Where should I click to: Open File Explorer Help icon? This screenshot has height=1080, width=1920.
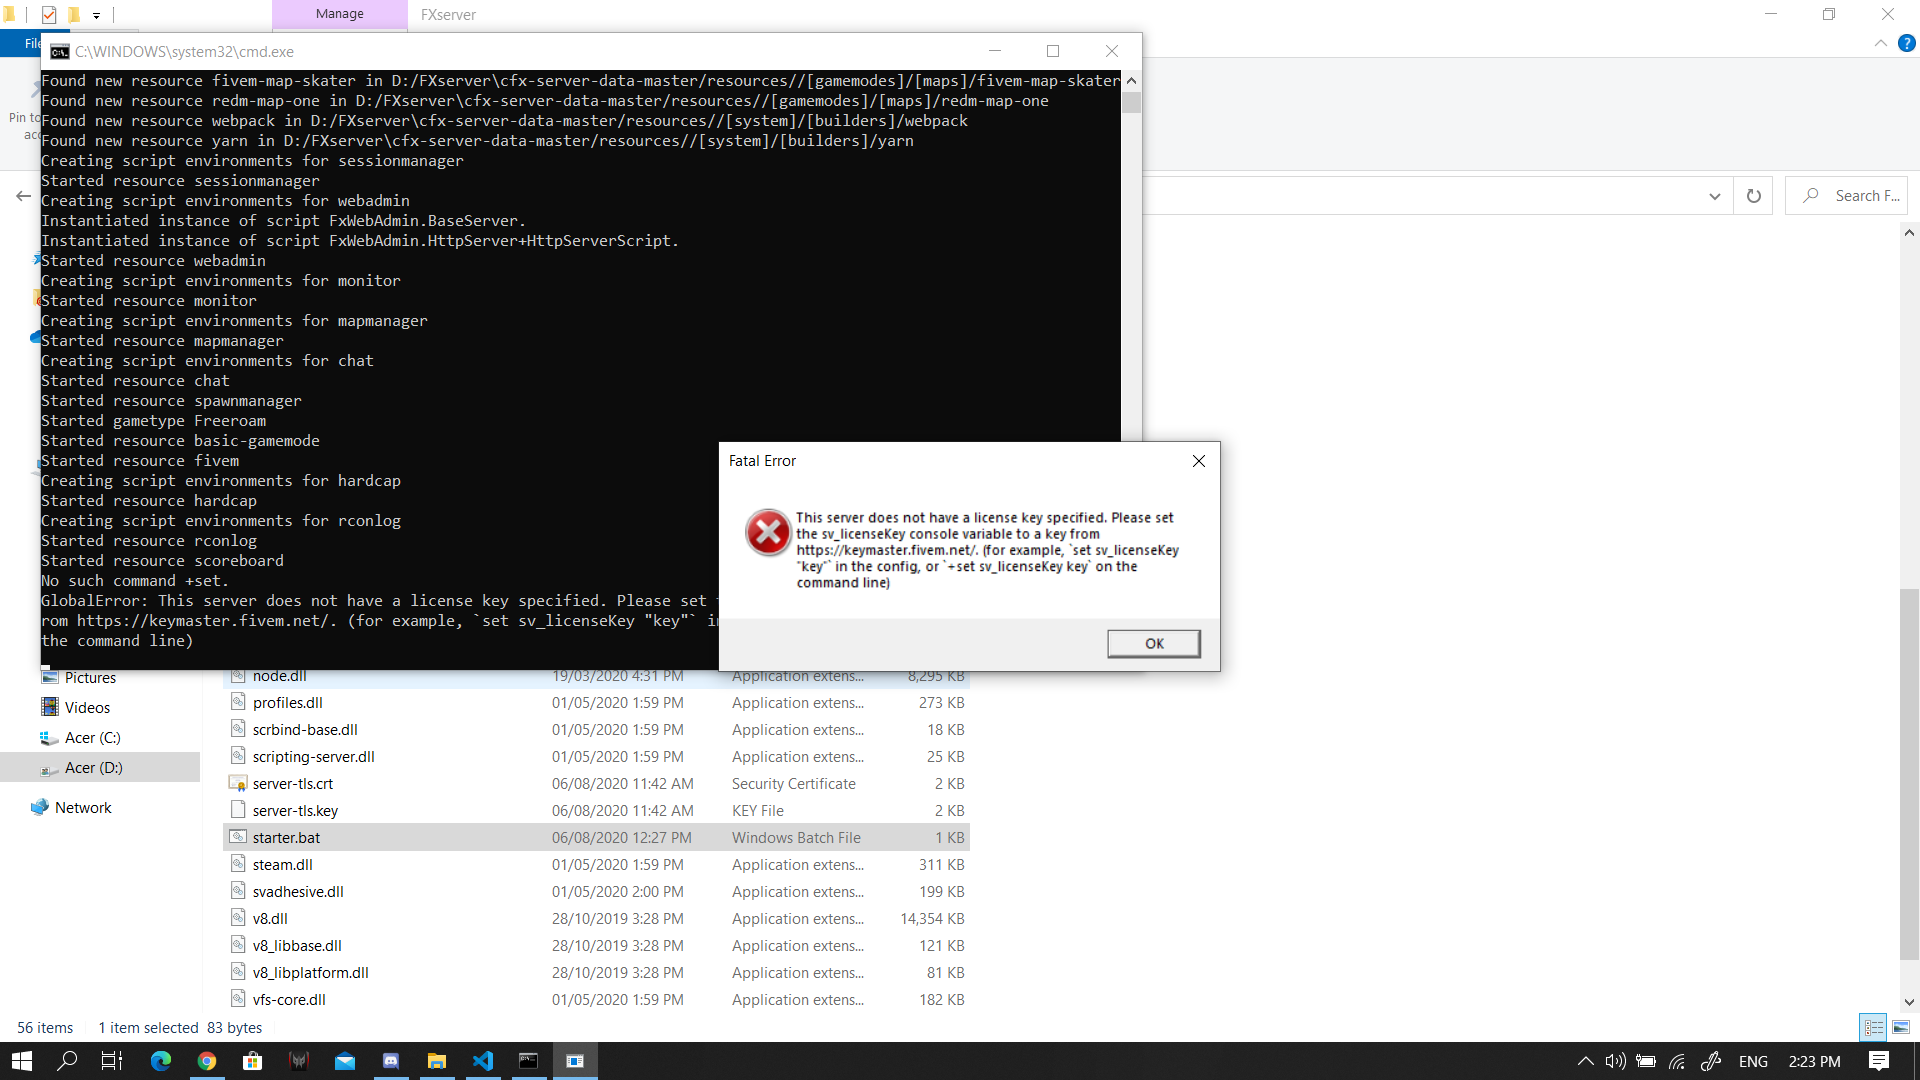[1906, 43]
